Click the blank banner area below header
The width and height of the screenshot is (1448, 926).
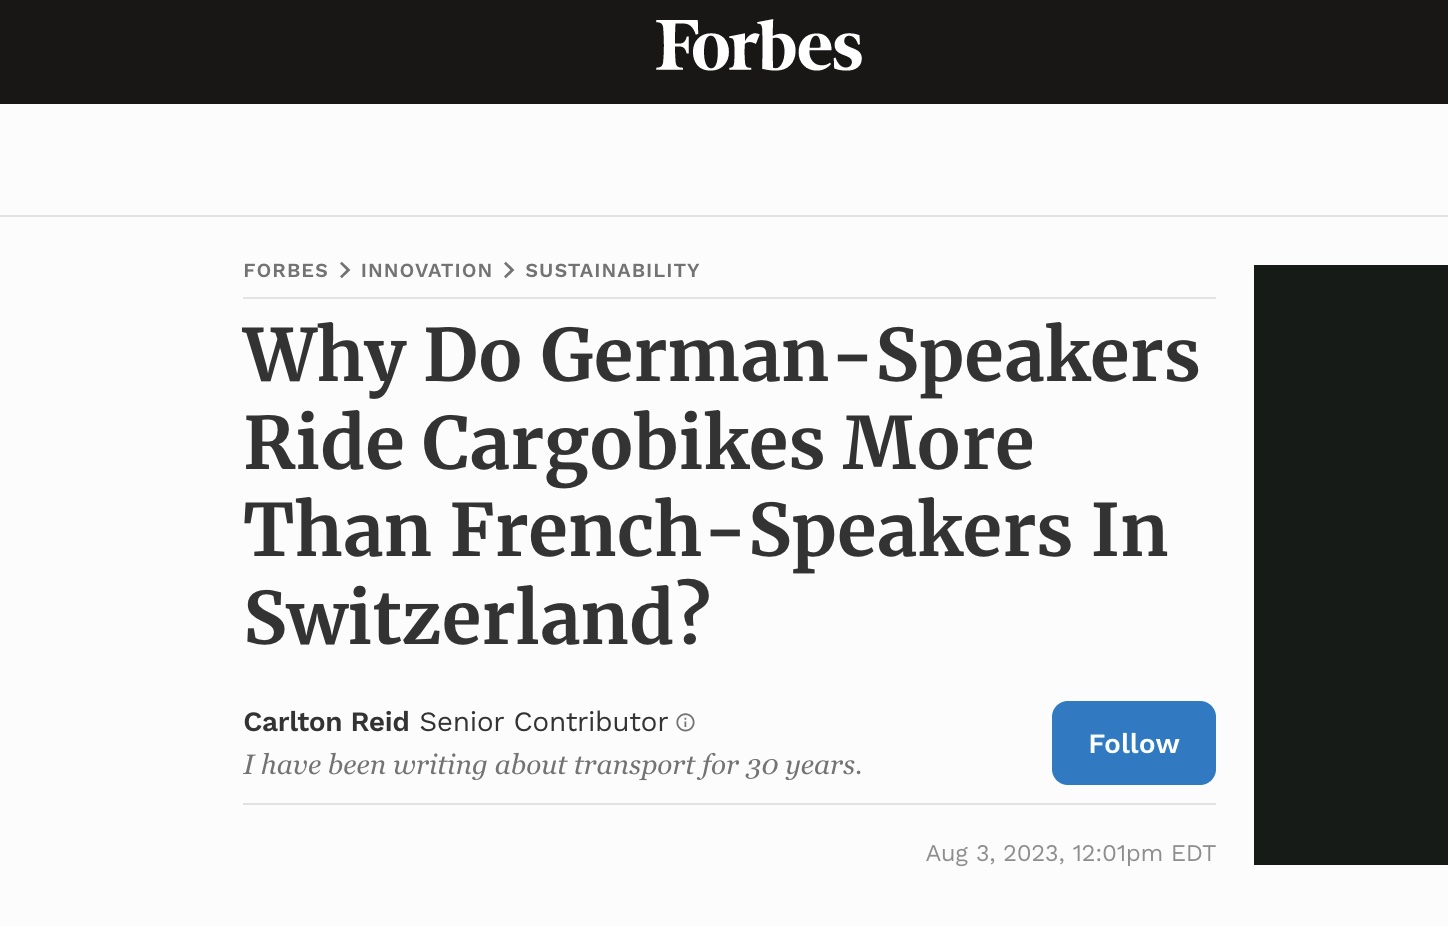(x=724, y=160)
